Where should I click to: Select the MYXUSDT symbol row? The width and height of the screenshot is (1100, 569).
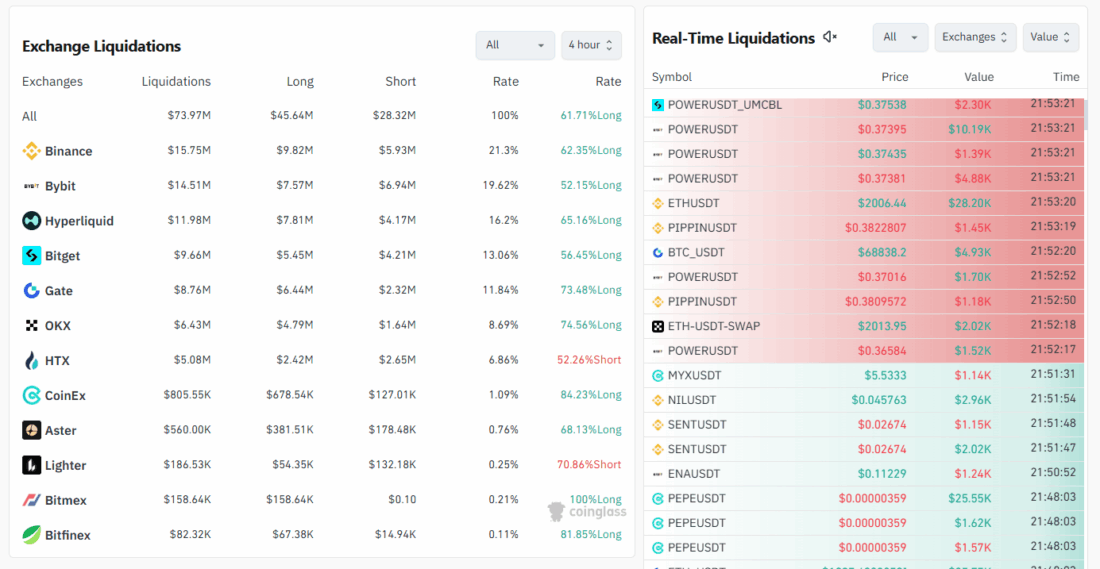tap(864, 376)
